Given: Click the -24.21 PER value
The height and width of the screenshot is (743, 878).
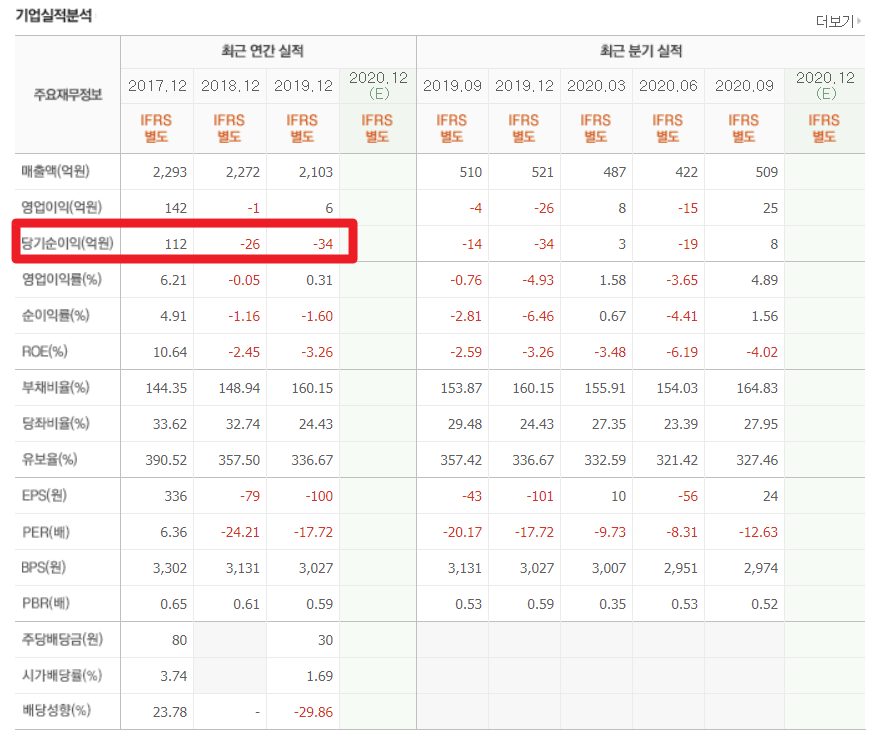Looking at the screenshot, I should (240, 532).
